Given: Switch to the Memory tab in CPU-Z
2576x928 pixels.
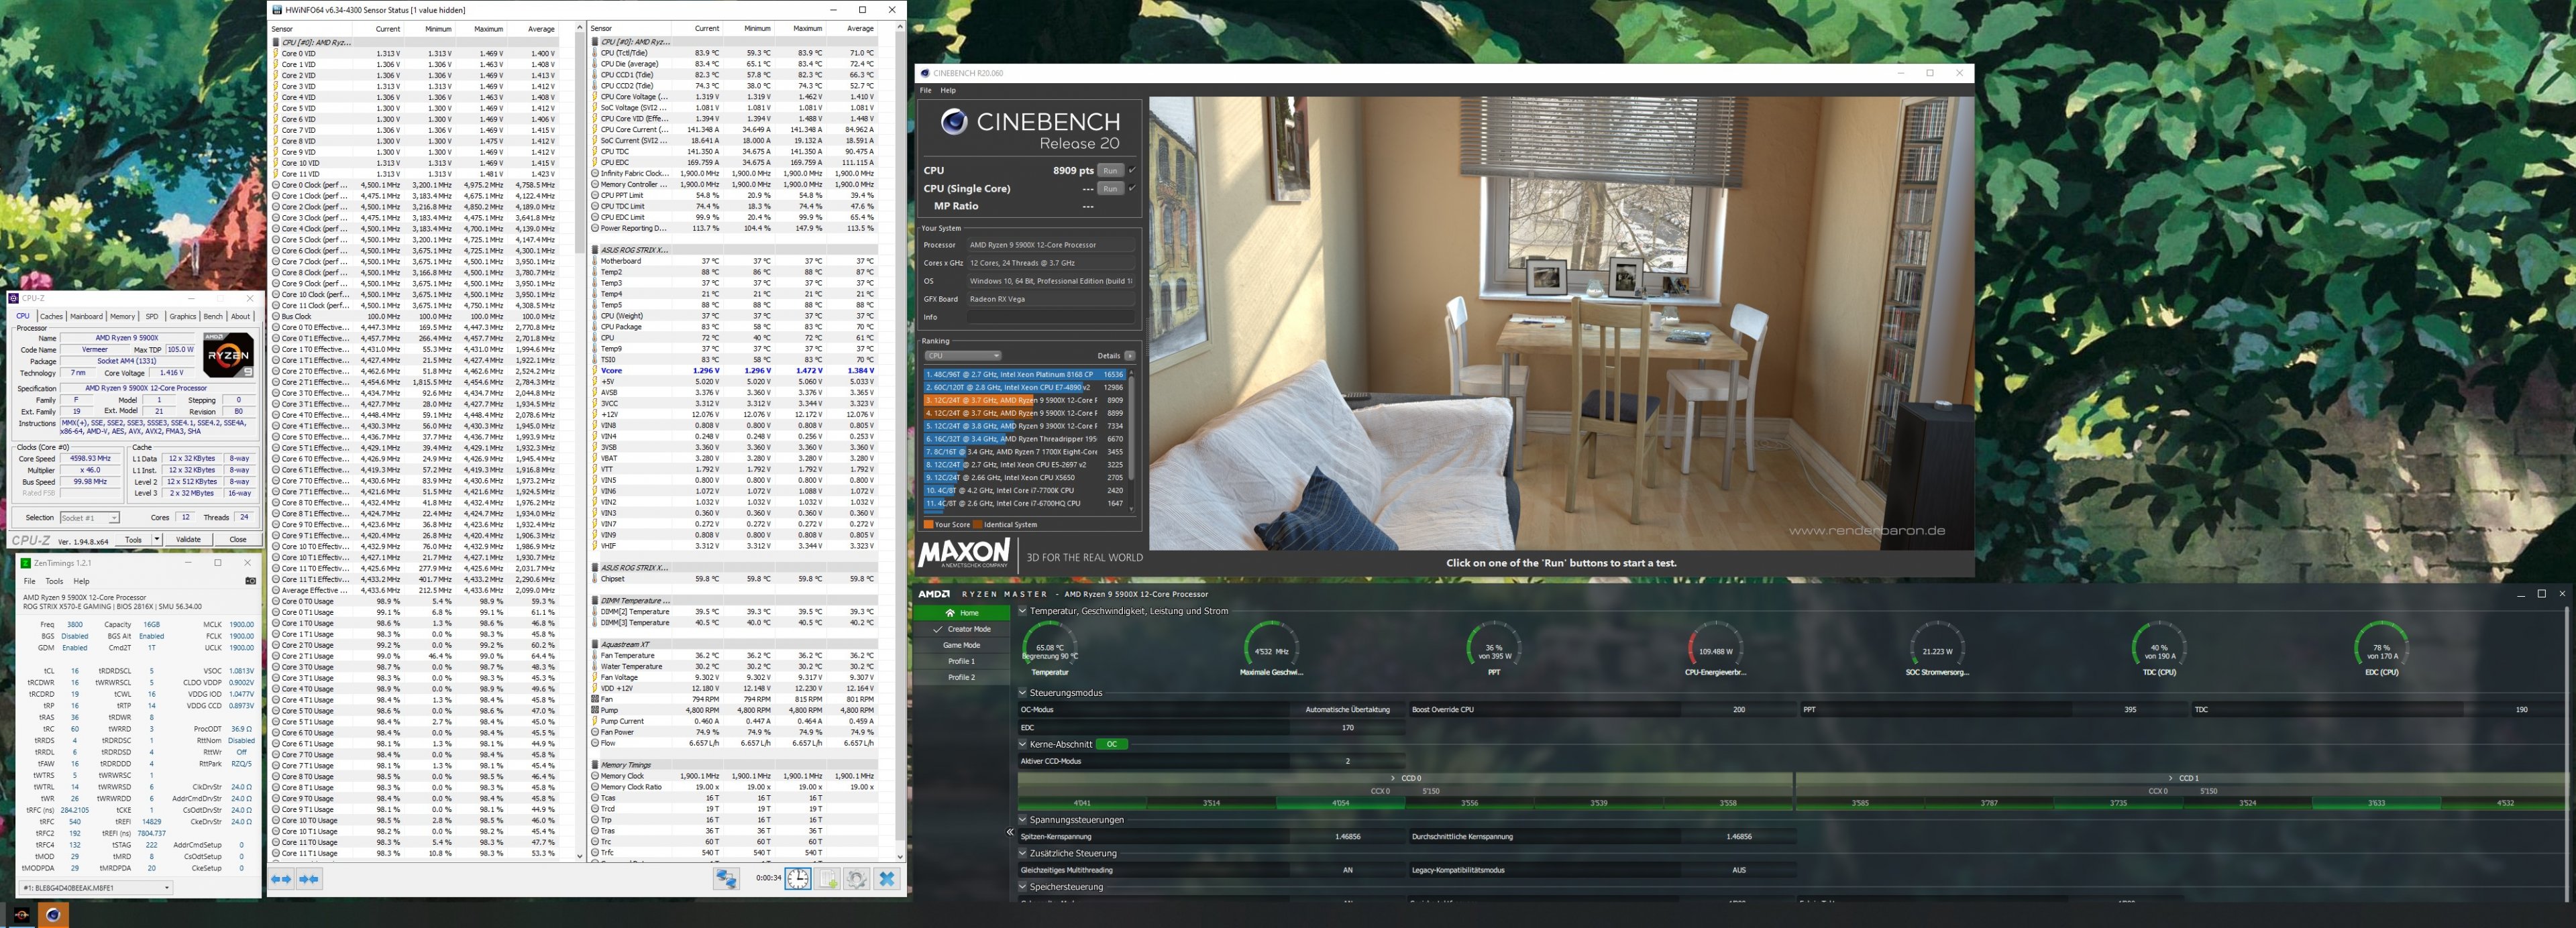Looking at the screenshot, I should click(122, 316).
